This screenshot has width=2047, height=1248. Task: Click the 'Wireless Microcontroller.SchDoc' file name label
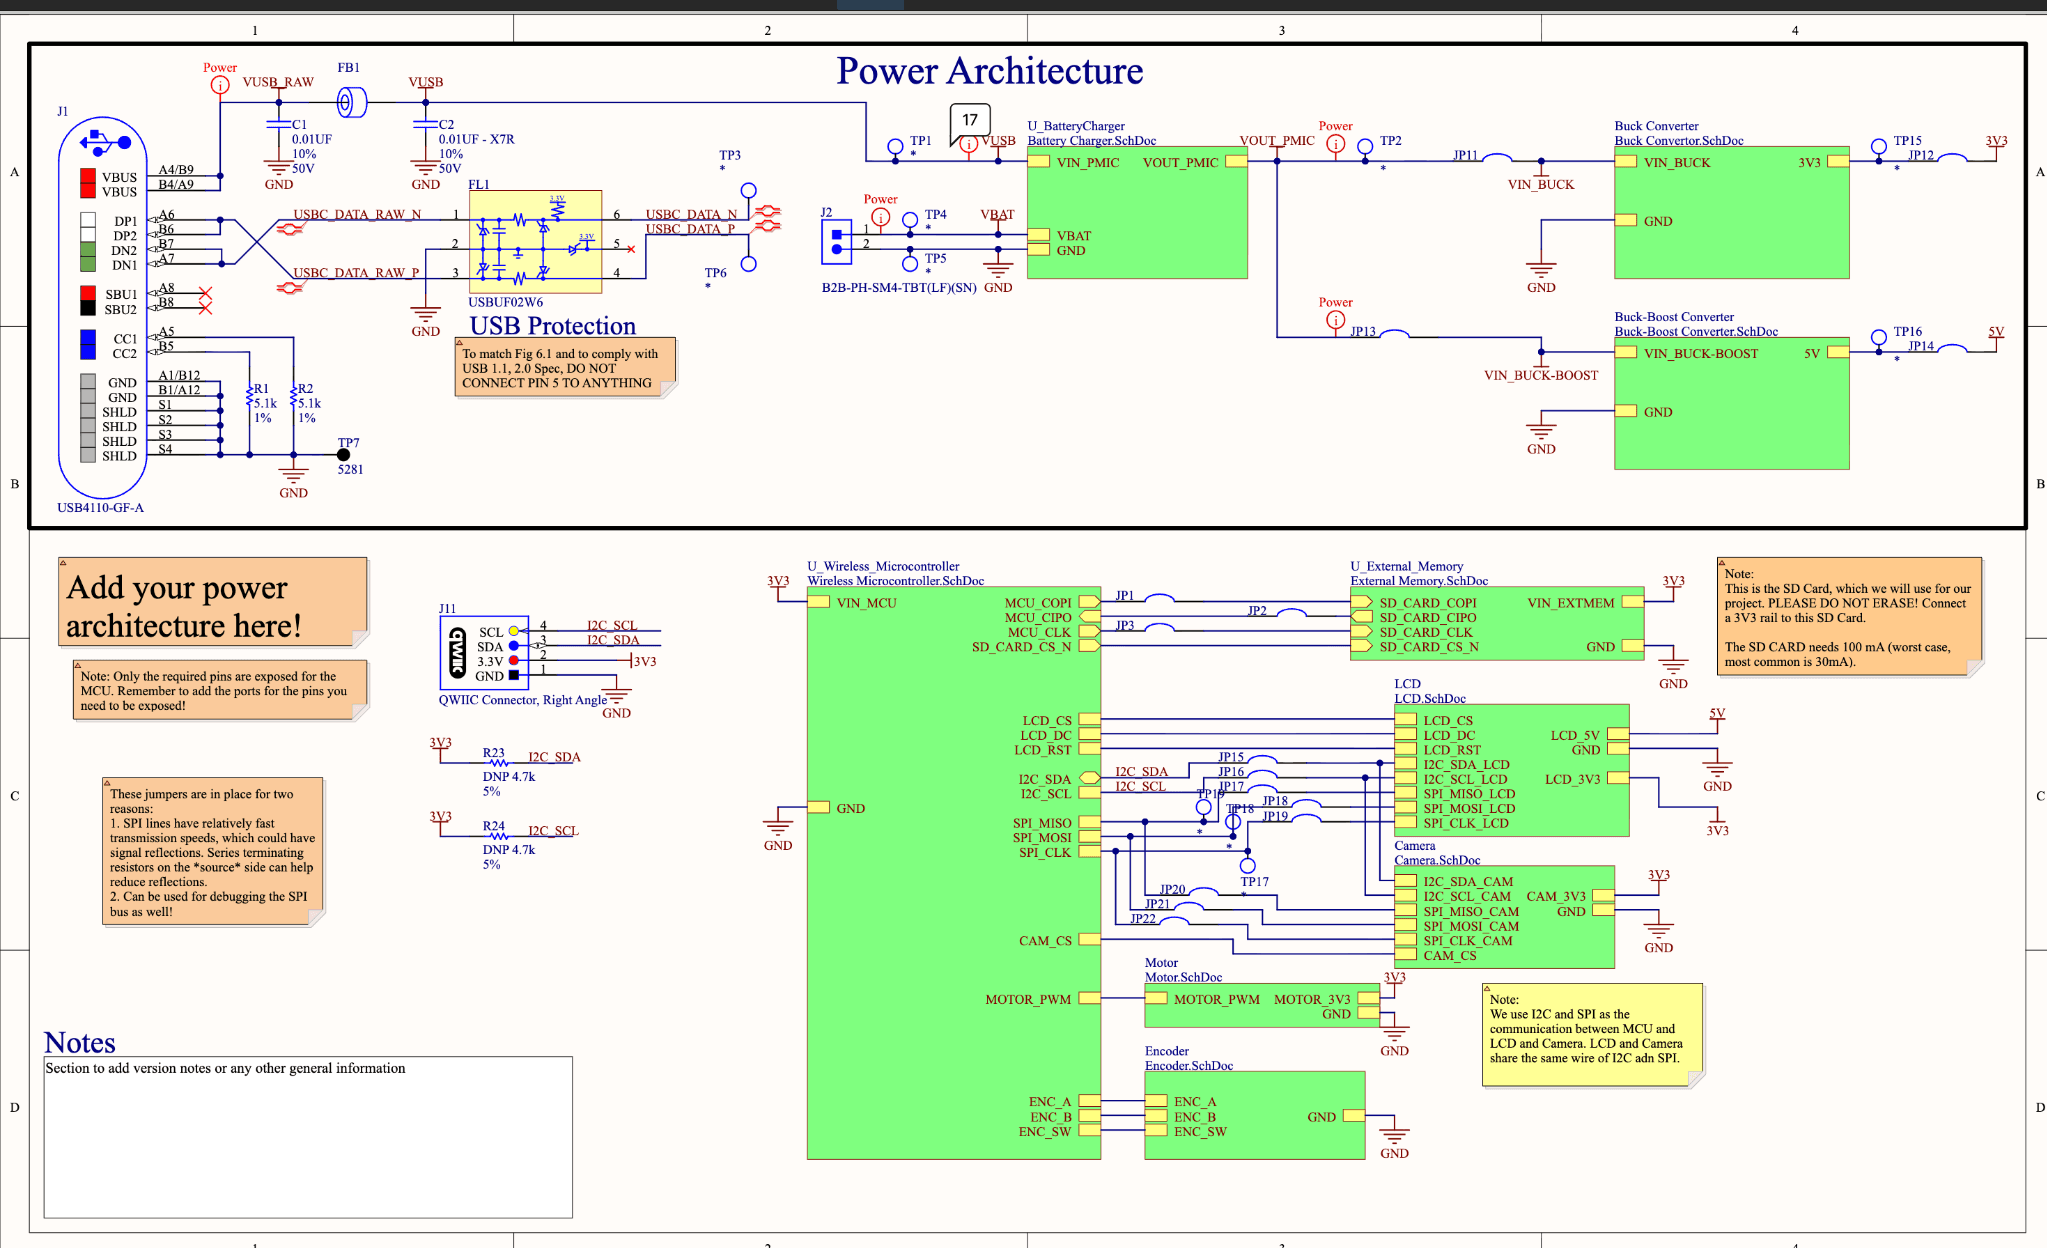pos(895,581)
